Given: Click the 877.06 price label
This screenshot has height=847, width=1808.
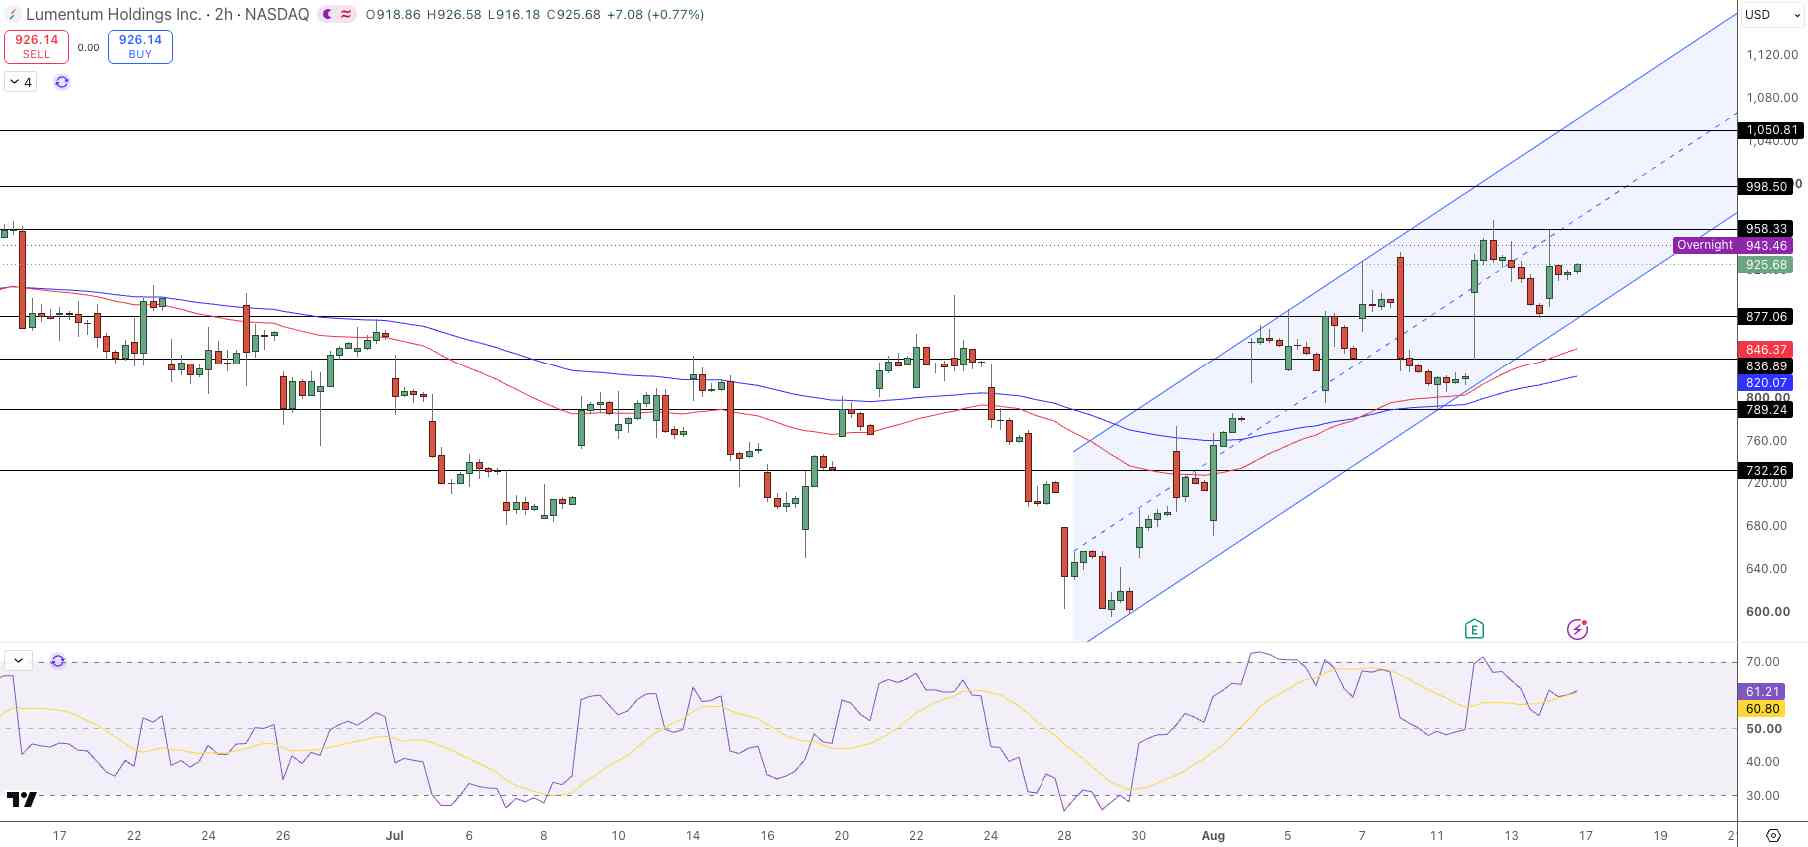Looking at the screenshot, I should coord(1767,317).
